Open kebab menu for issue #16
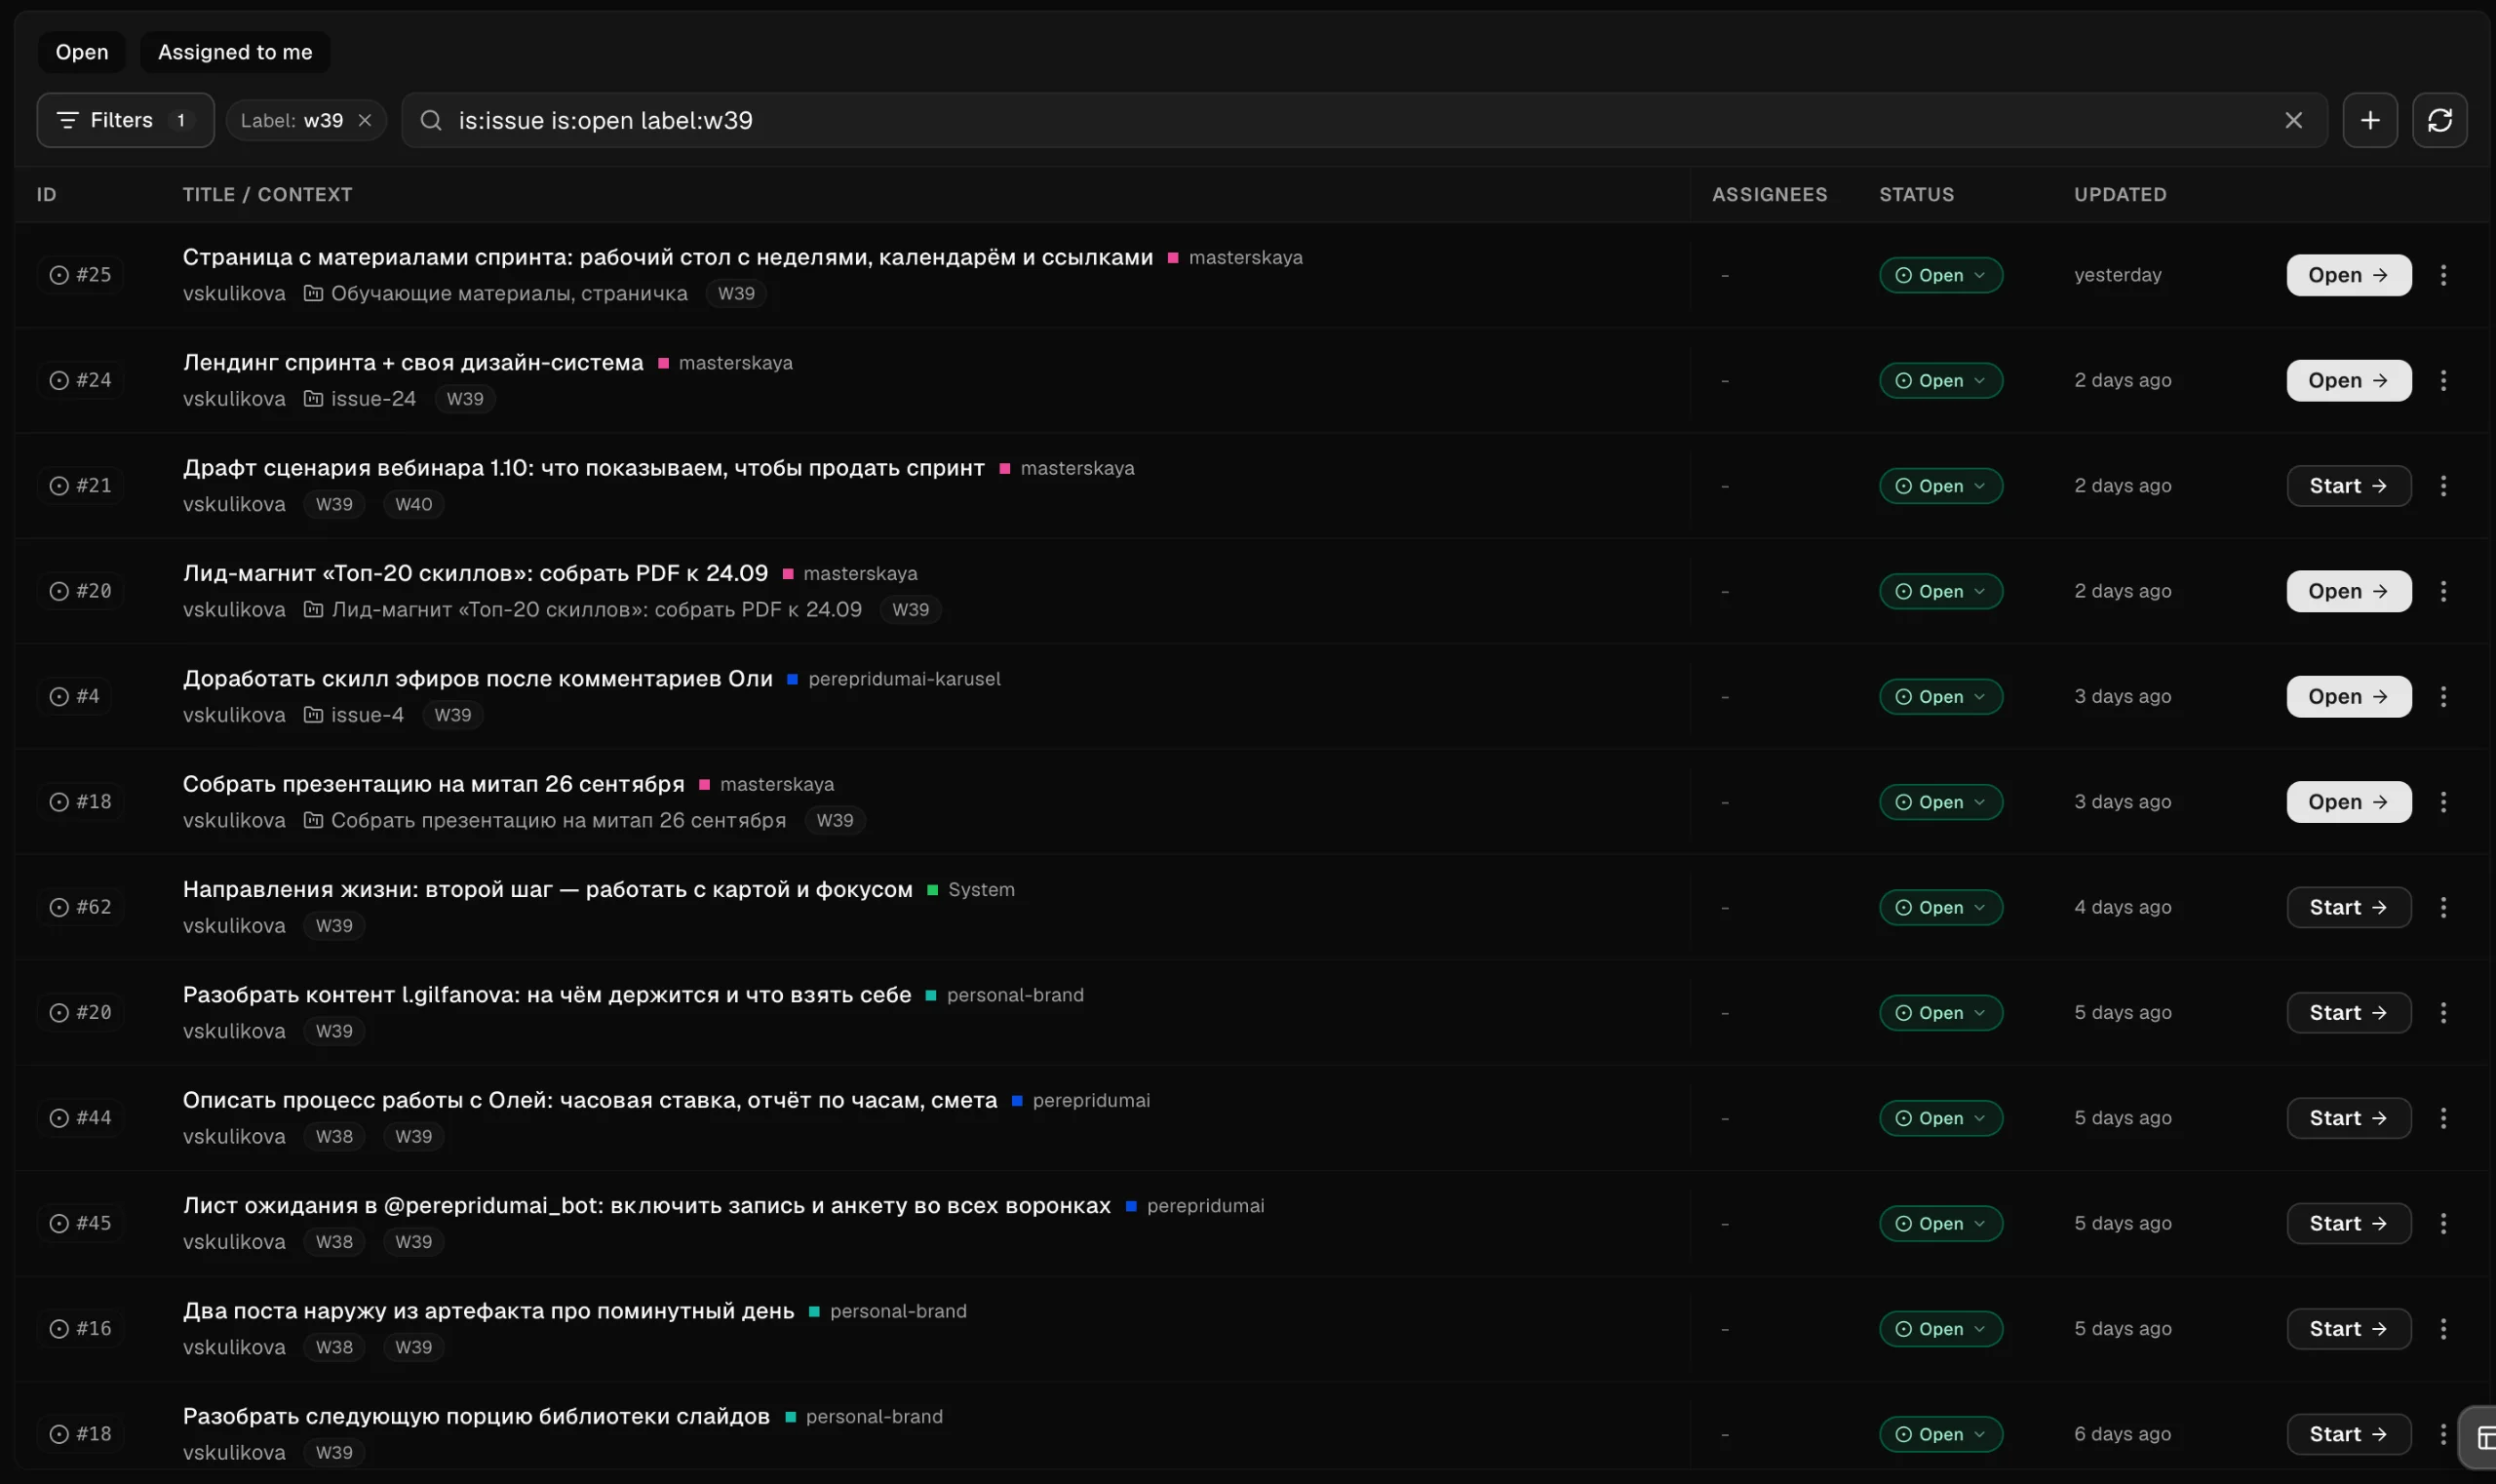The height and width of the screenshot is (1484, 2496). click(x=2443, y=1329)
